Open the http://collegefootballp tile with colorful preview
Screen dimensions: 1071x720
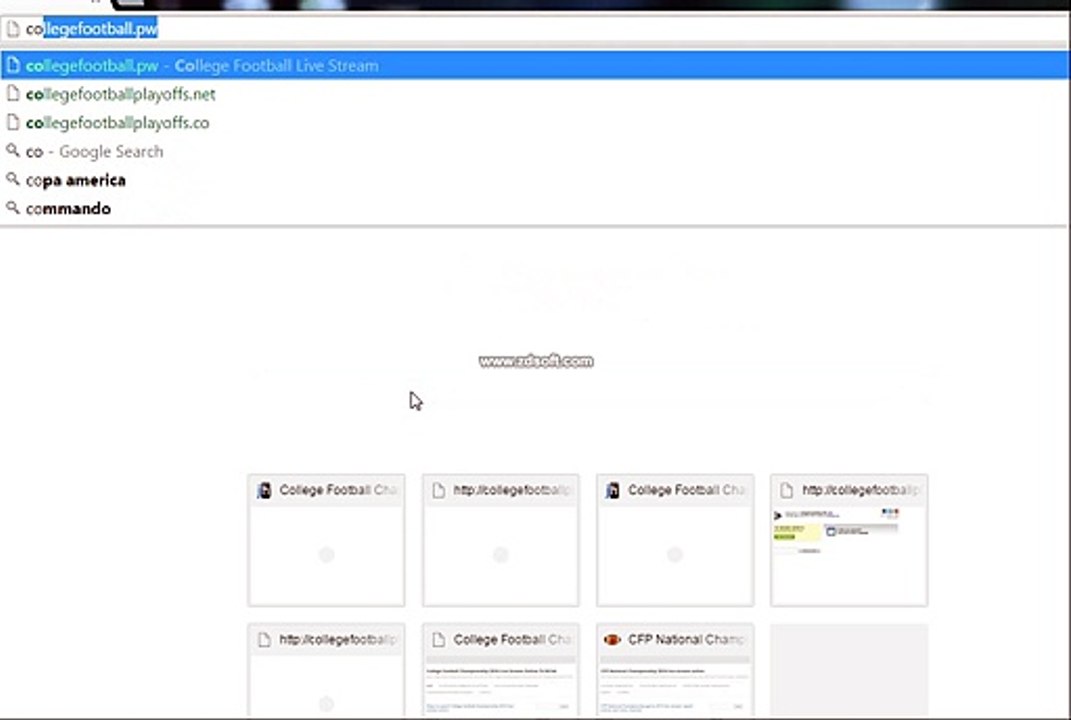tap(849, 540)
